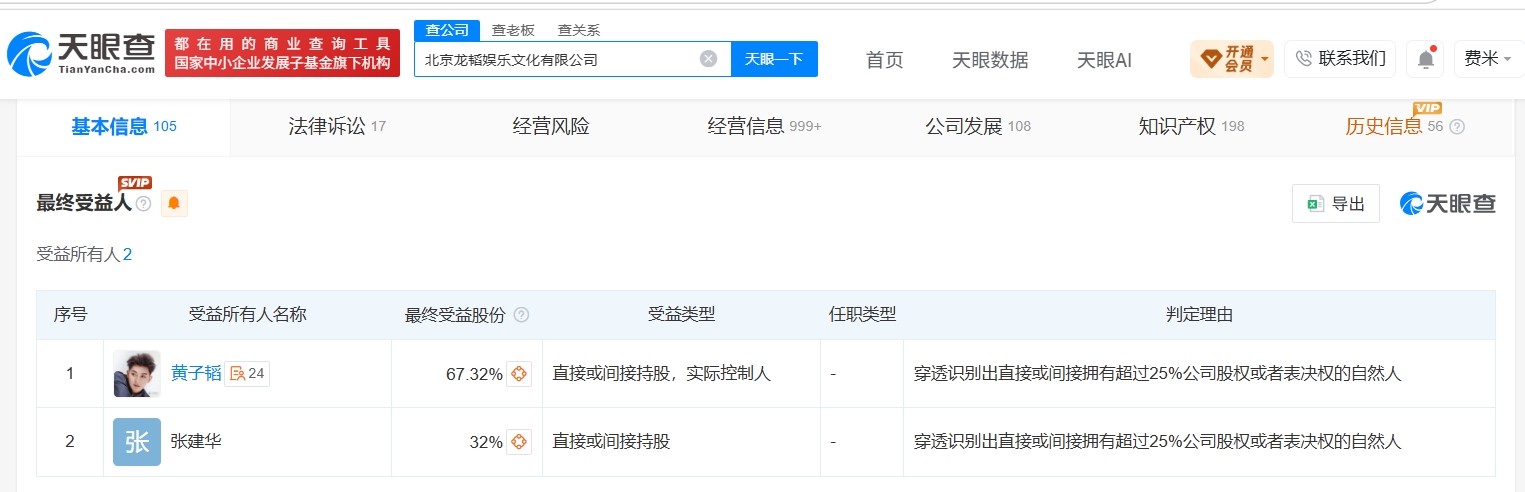Open help icon next to 最终受益股份 header
Viewport: 1525px width, 492px height.
coord(521,315)
